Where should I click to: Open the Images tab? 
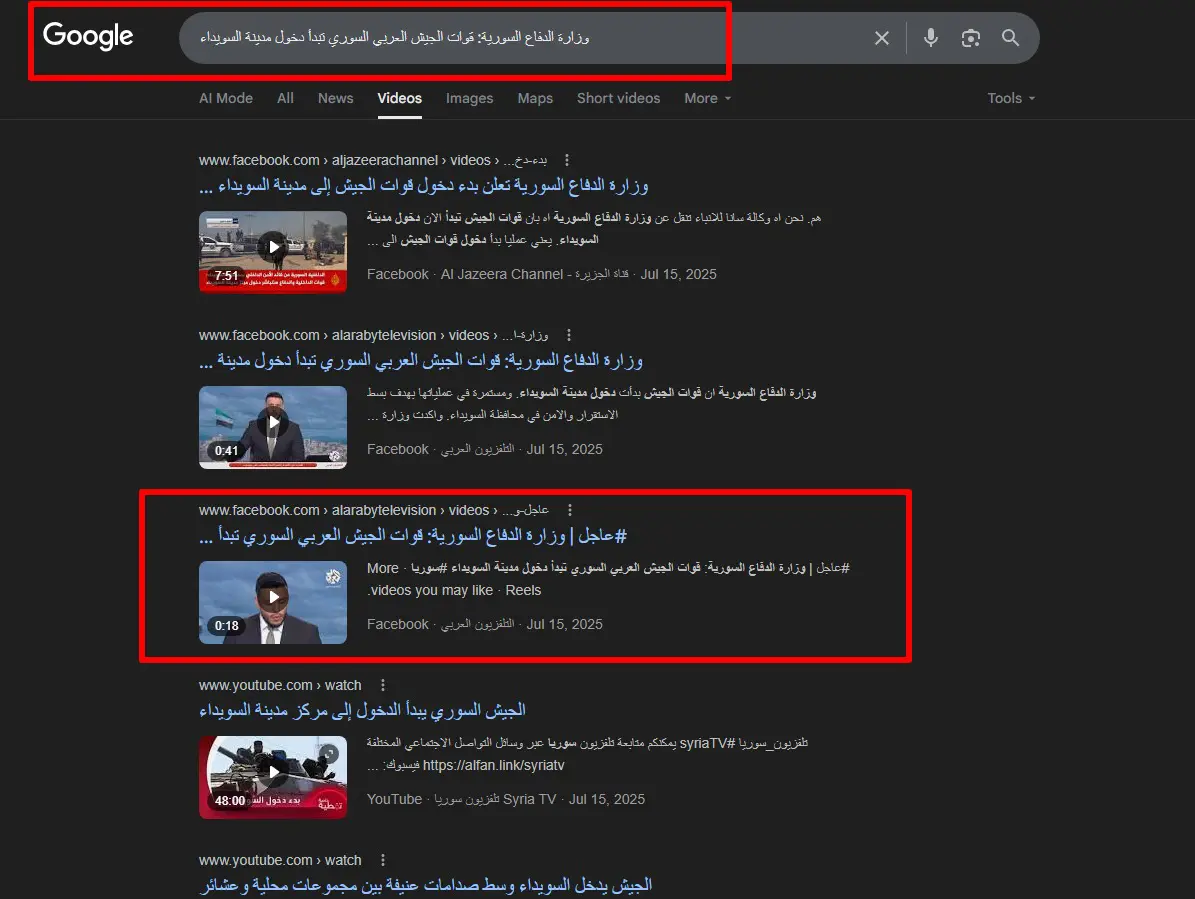[469, 98]
